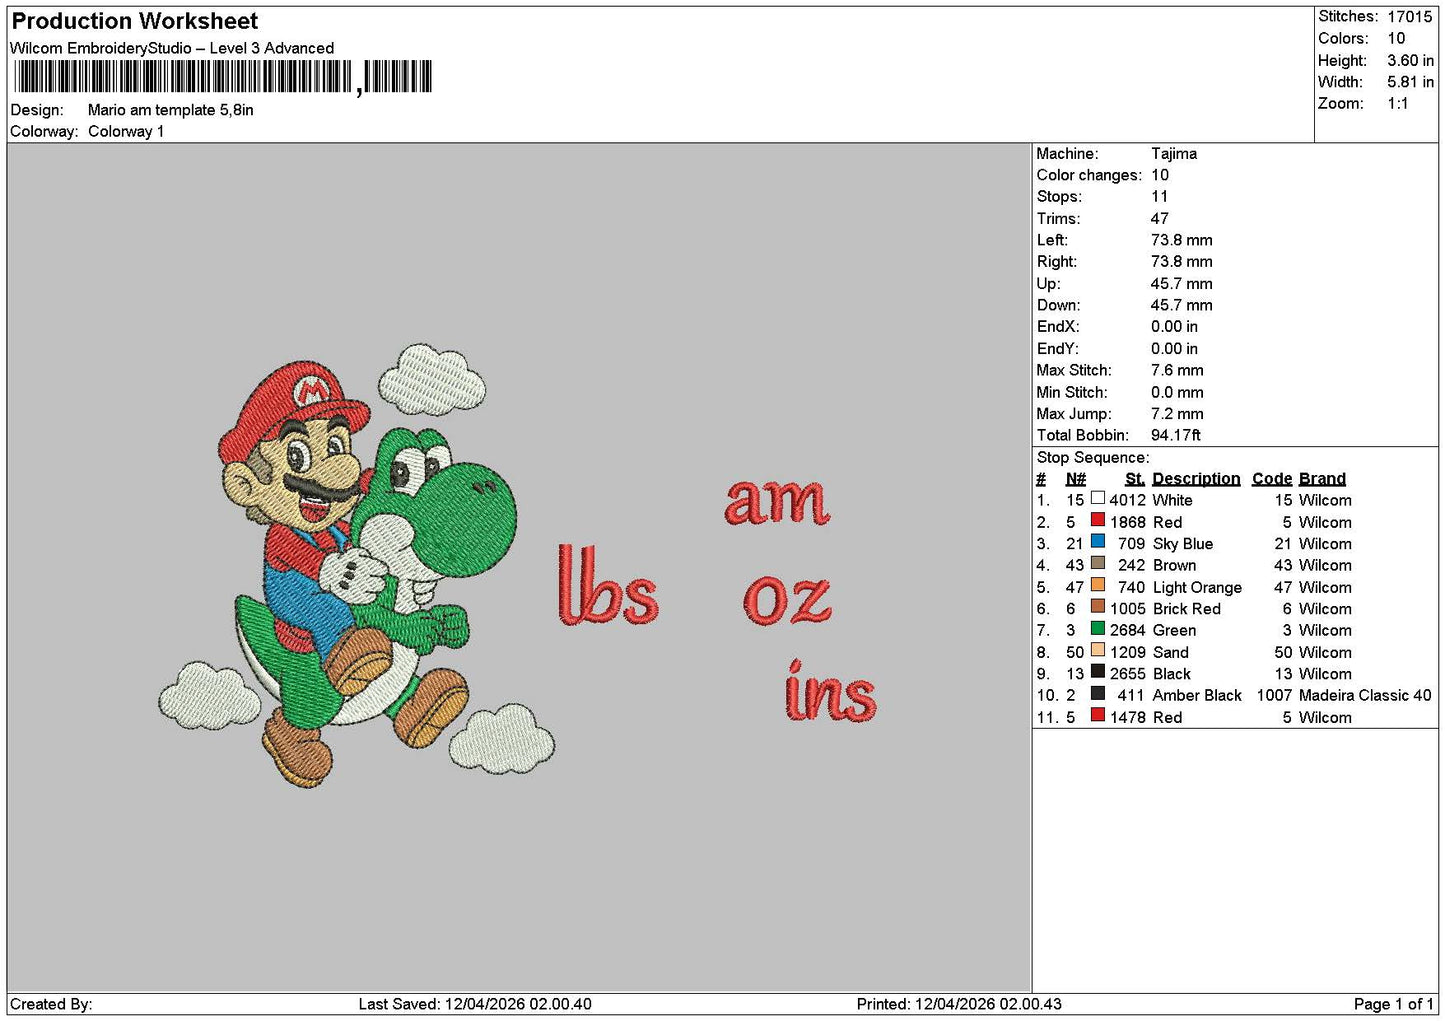Click 'Madeira Classic 40' brand entry

click(x=1365, y=695)
